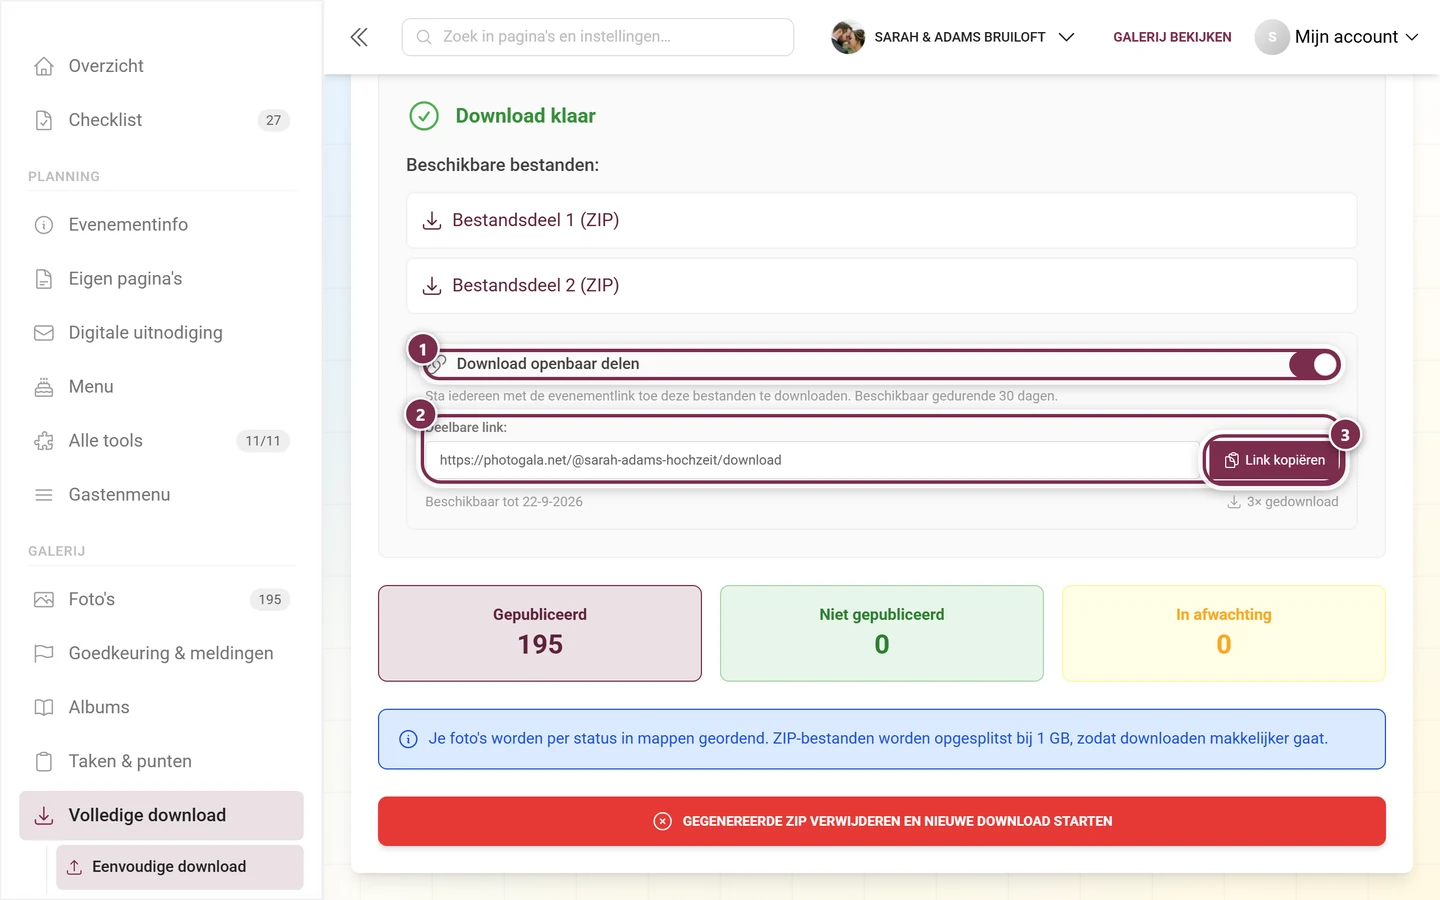Select the Niet gepubliceerd 0 card

881,634
